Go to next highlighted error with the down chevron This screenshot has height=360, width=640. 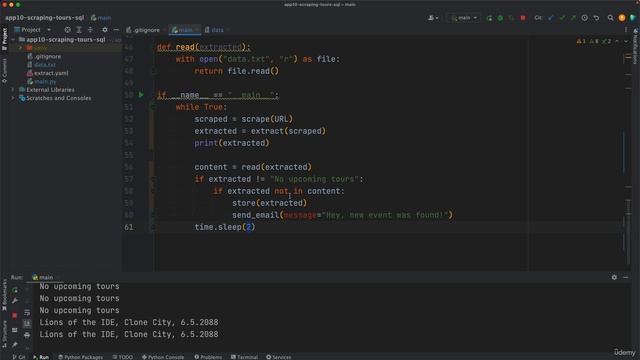coord(626,41)
